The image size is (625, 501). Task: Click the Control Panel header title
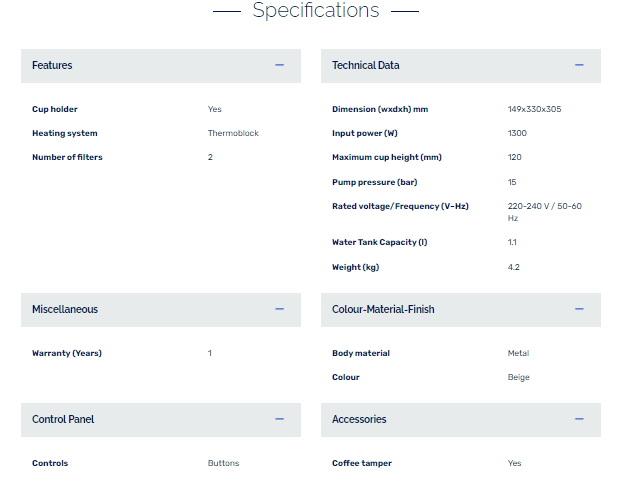pos(63,419)
